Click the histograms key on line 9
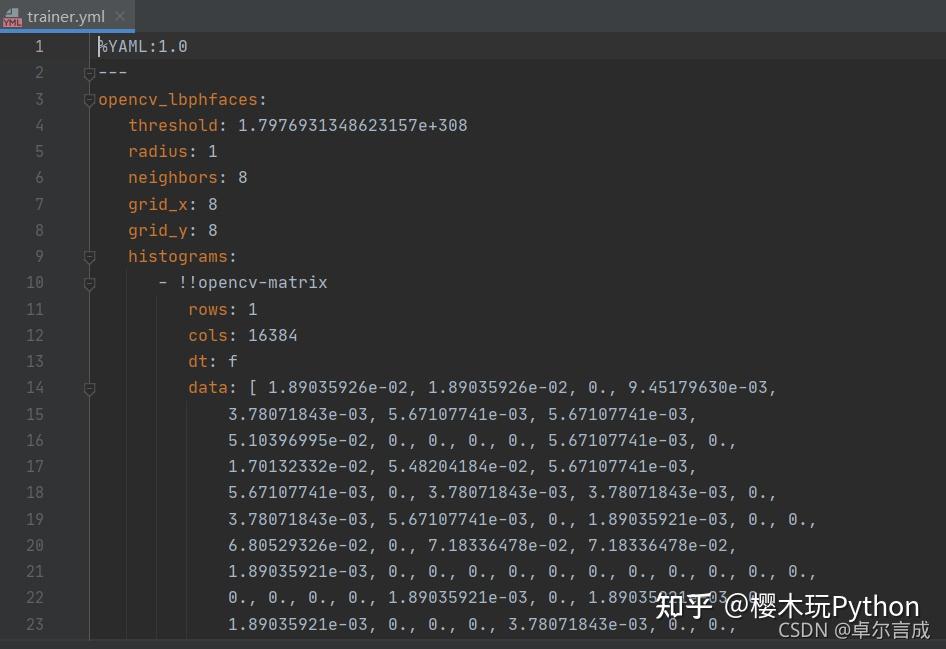The width and height of the screenshot is (946, 649). tap(178, 256)
